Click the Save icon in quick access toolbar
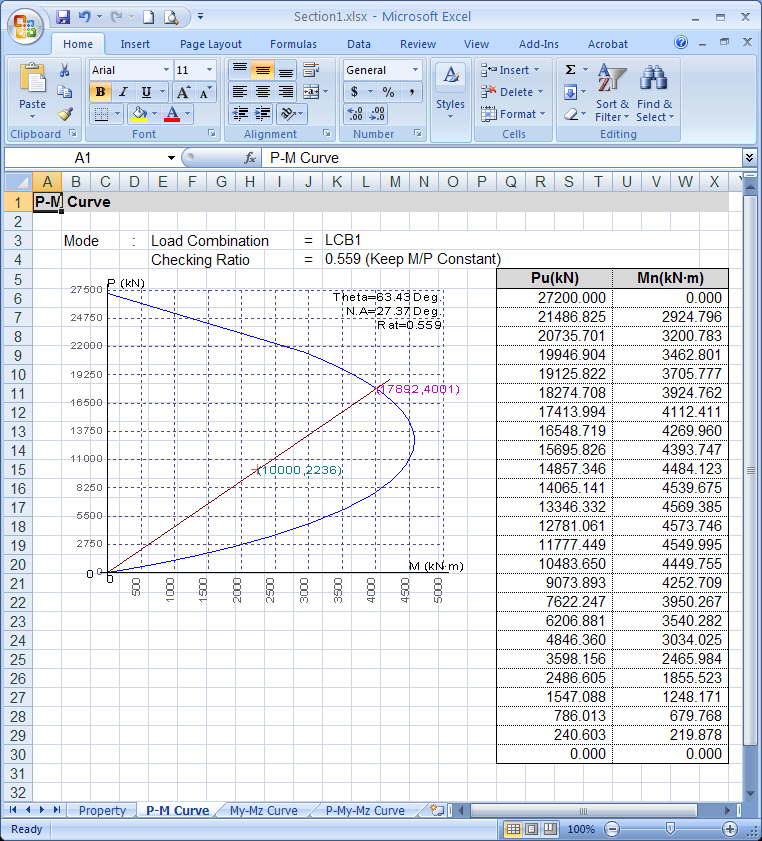 coord(63,17)
